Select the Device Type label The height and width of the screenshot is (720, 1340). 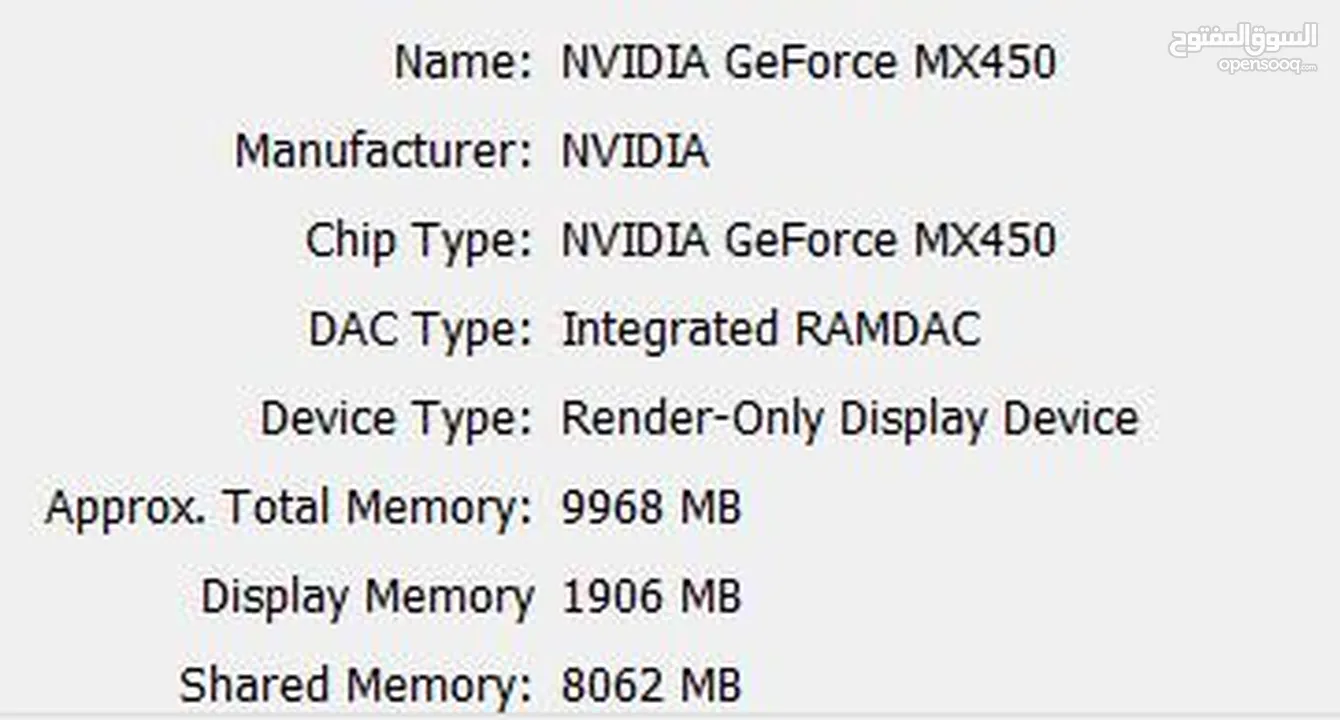coord(396,419)
